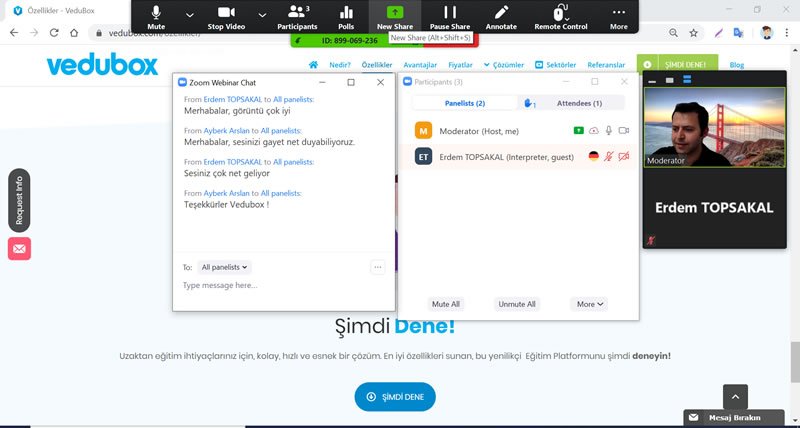Click the green New Share icon
Viewport: 800px width, 428px height.
click(x=397, y=11)
